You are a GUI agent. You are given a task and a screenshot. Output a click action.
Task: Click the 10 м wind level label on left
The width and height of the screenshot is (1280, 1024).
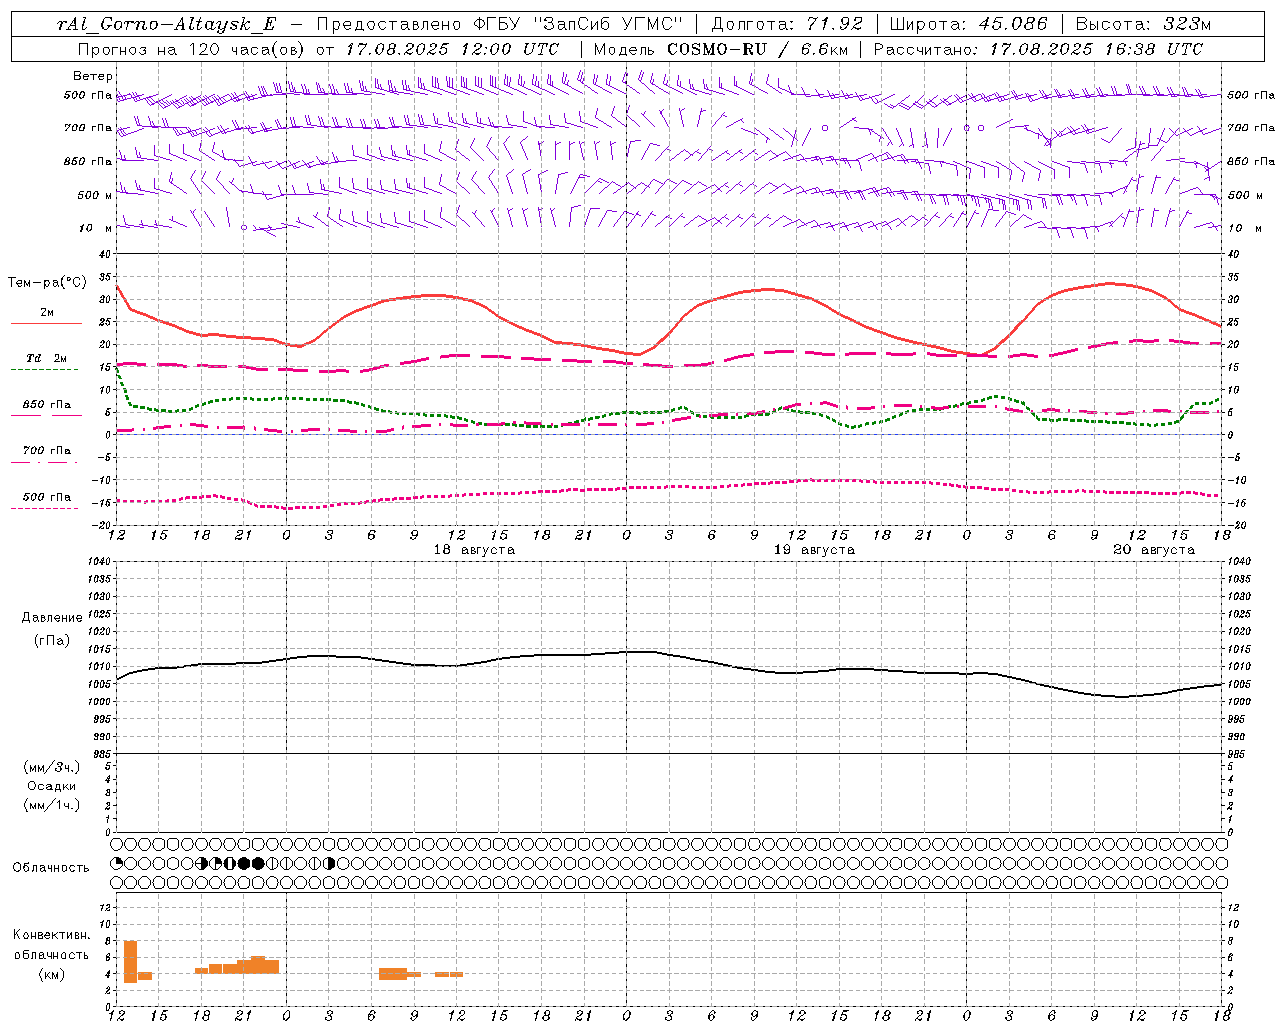(96, 228)
